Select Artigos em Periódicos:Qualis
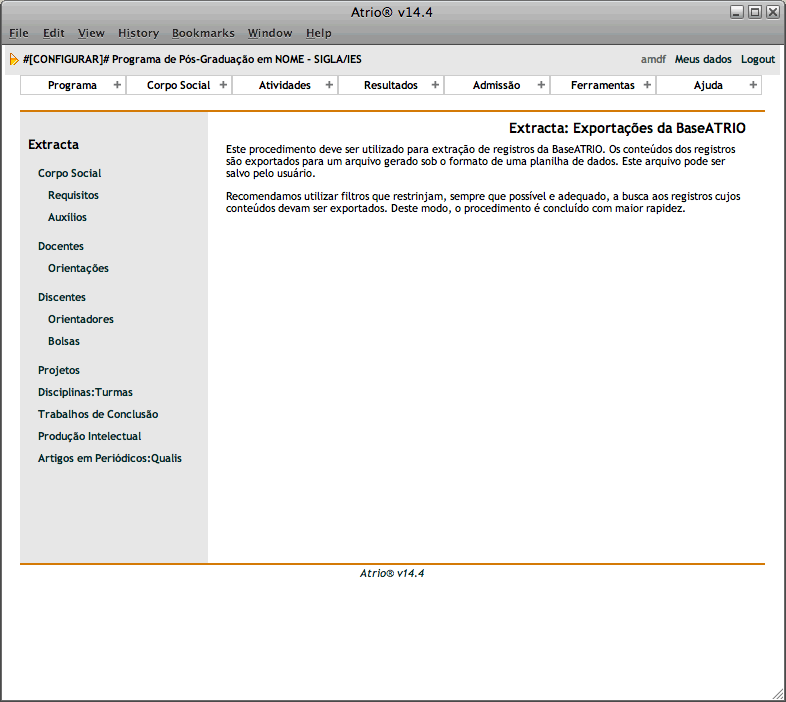 [110, 458]
